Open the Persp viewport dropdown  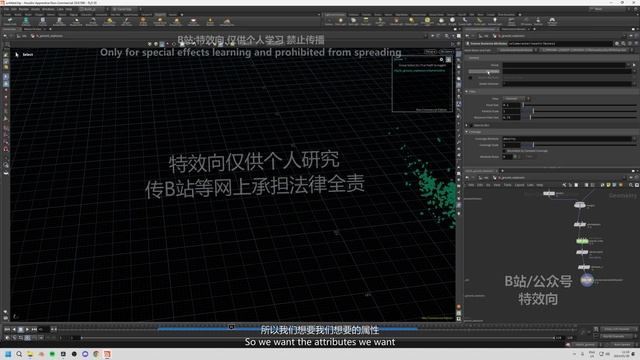(430, 52)
